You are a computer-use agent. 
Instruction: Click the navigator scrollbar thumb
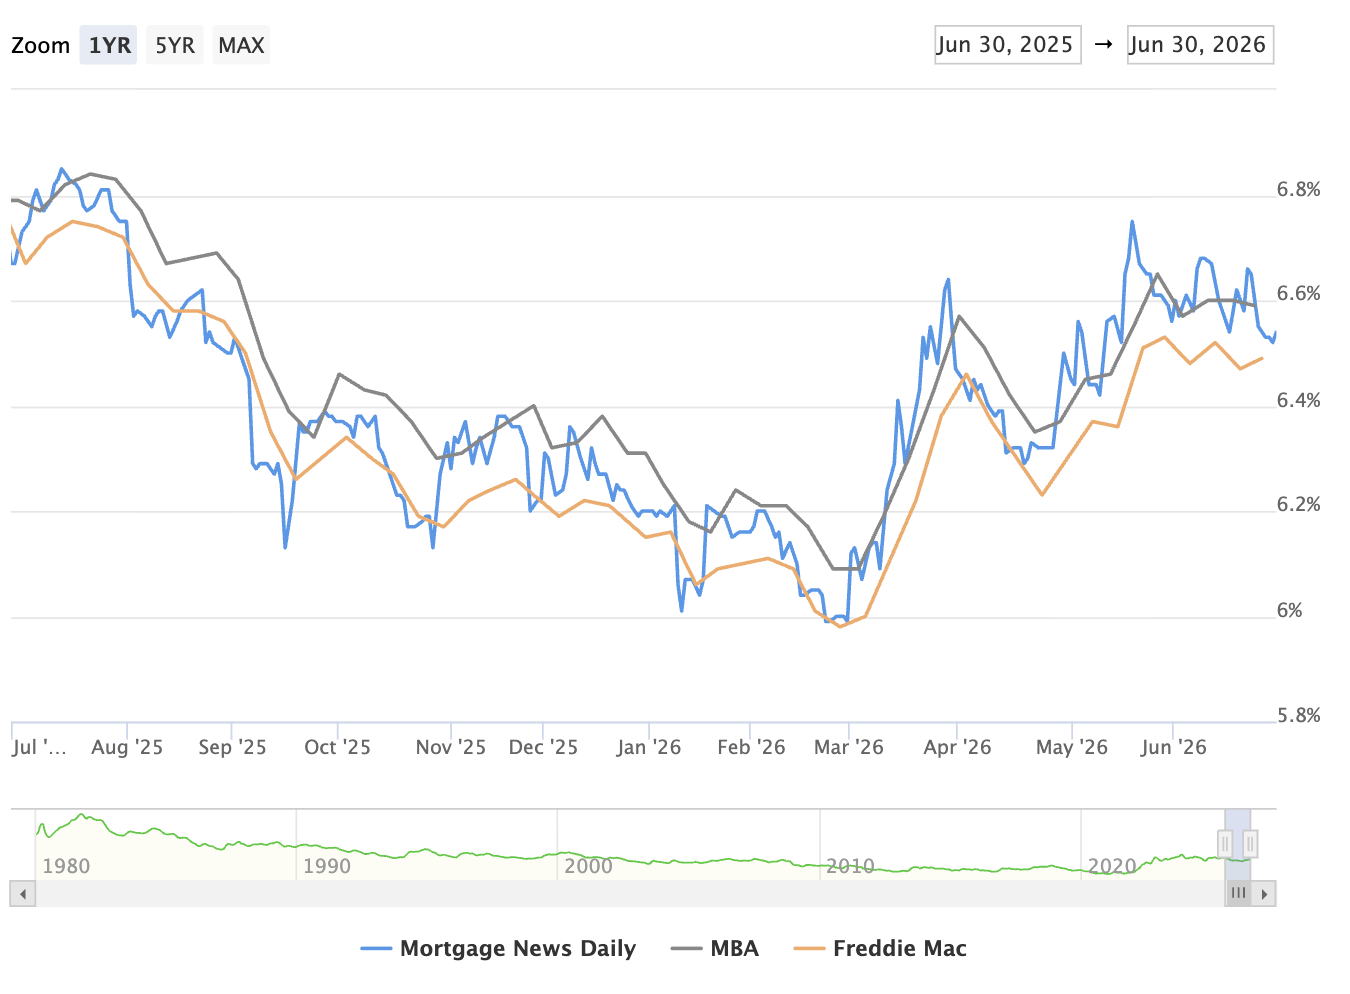pyautogui.click(x=1238, y=893)
